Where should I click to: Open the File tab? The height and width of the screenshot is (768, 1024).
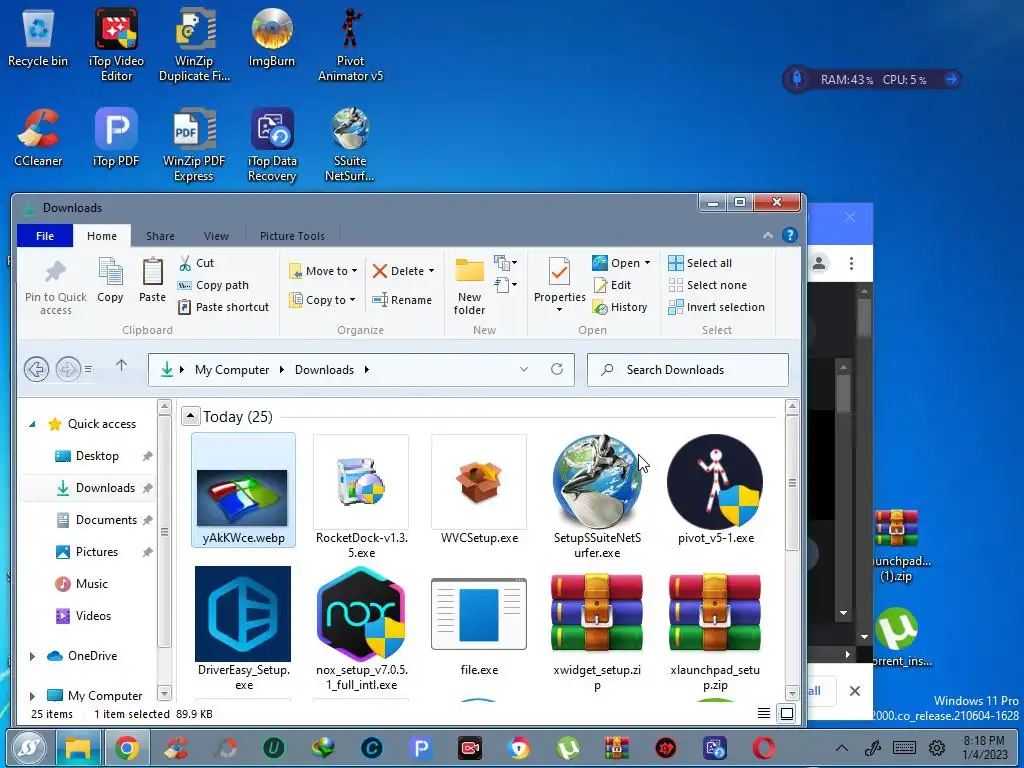click(44, 236)
